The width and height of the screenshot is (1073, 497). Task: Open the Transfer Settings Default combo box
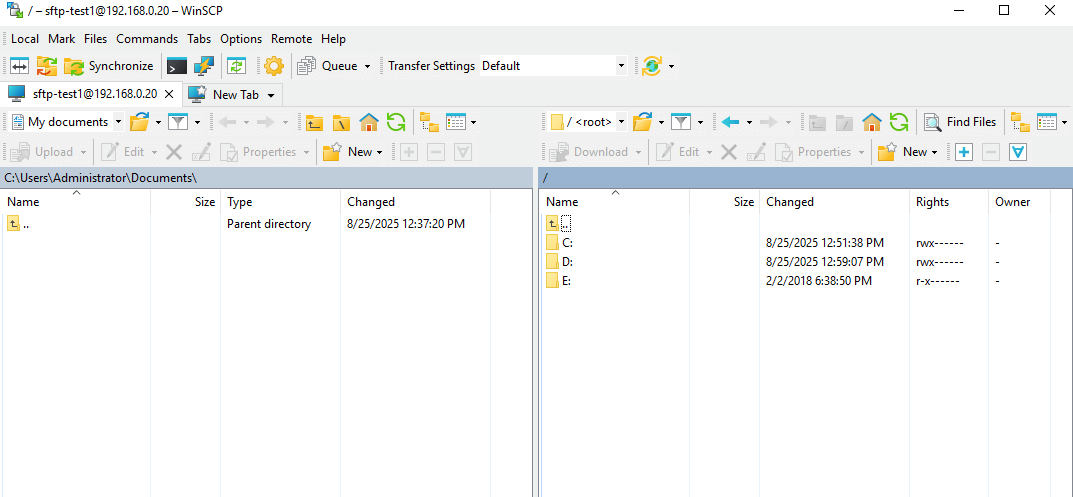pyautogui.click(x=553, y=66)
